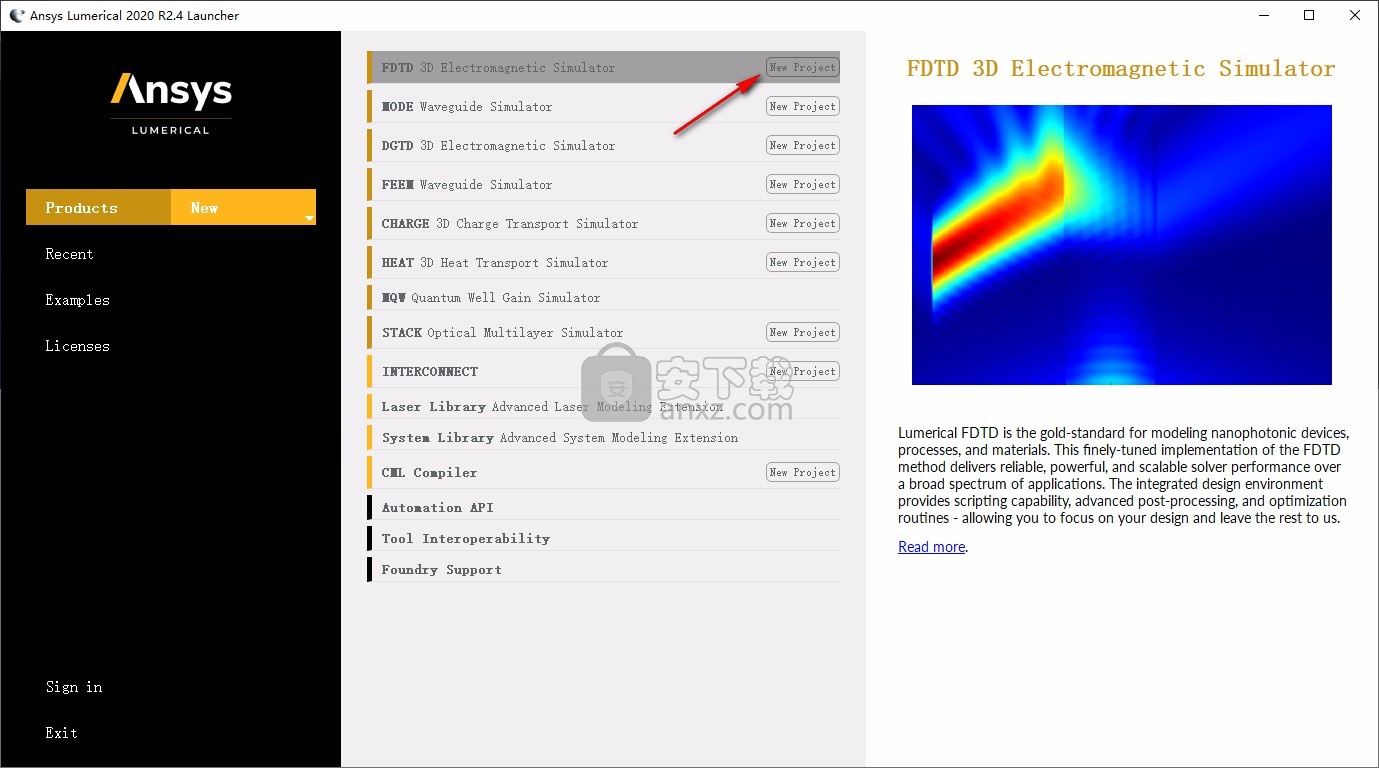Select CHARGE 3D Charge Transport Simulator row
This screenshot has height=768, width=1379.
point(603,223)
